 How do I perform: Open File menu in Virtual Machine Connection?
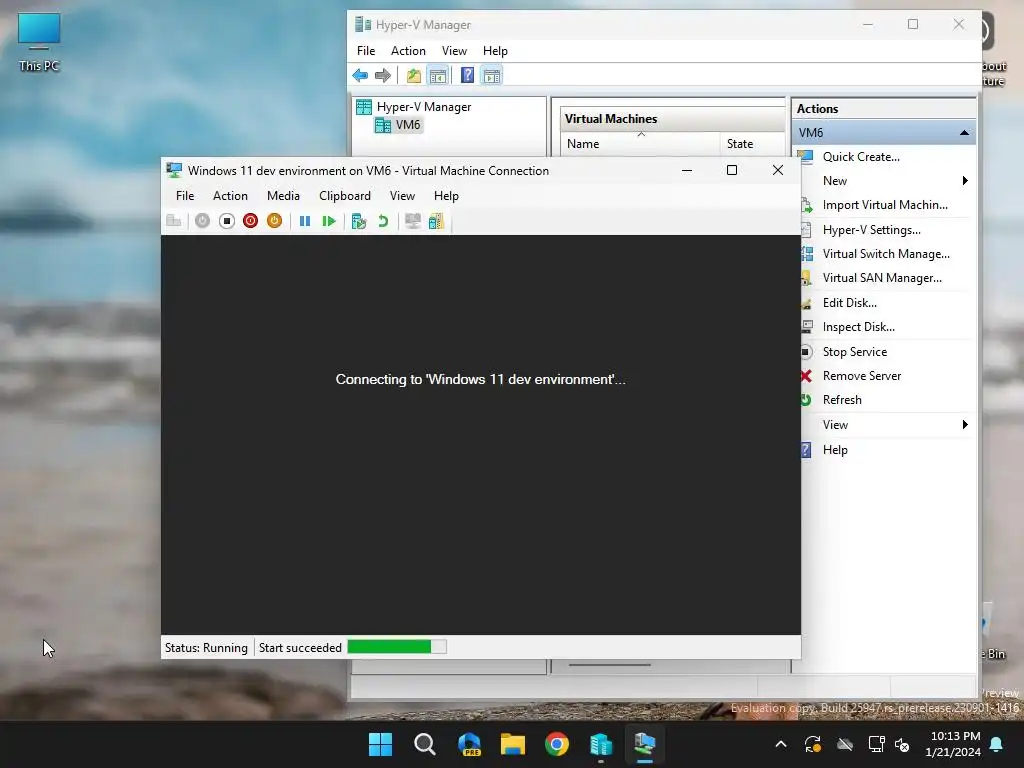pyautogui.click(x=185, y=196)
